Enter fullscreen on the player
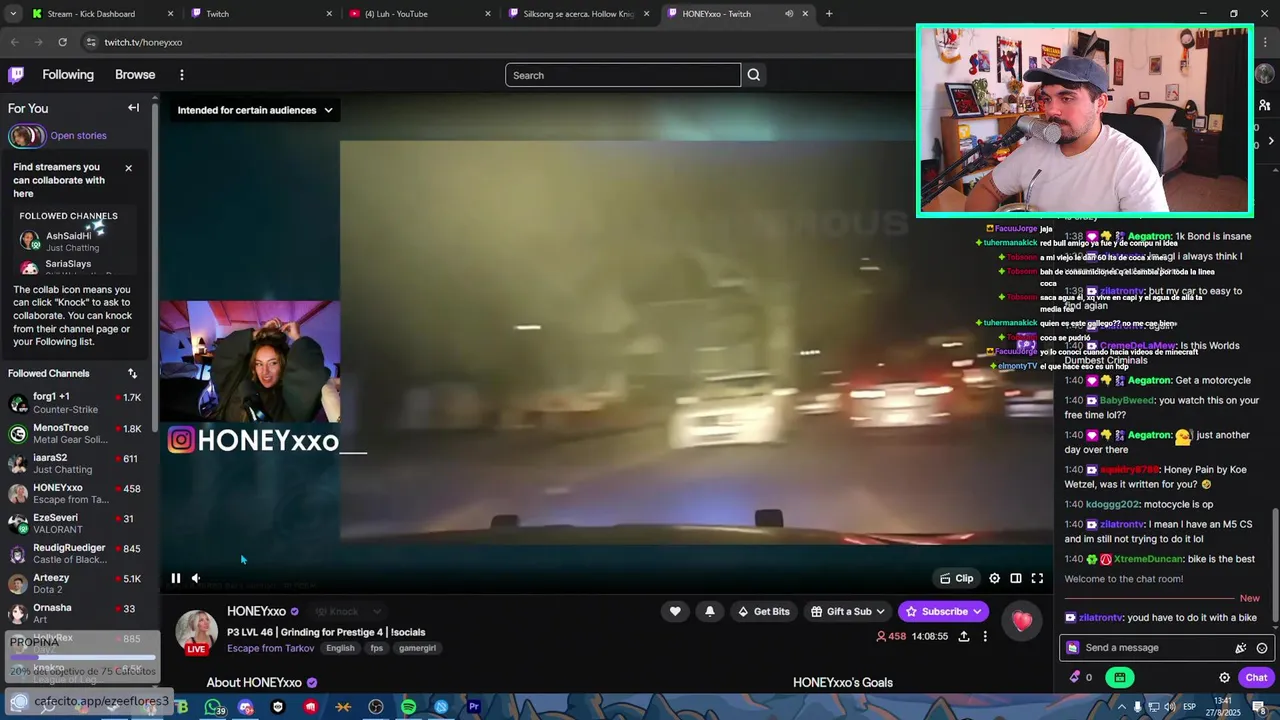Image resolution: width=1280 pixels, height=720 pixels. 1037,578
